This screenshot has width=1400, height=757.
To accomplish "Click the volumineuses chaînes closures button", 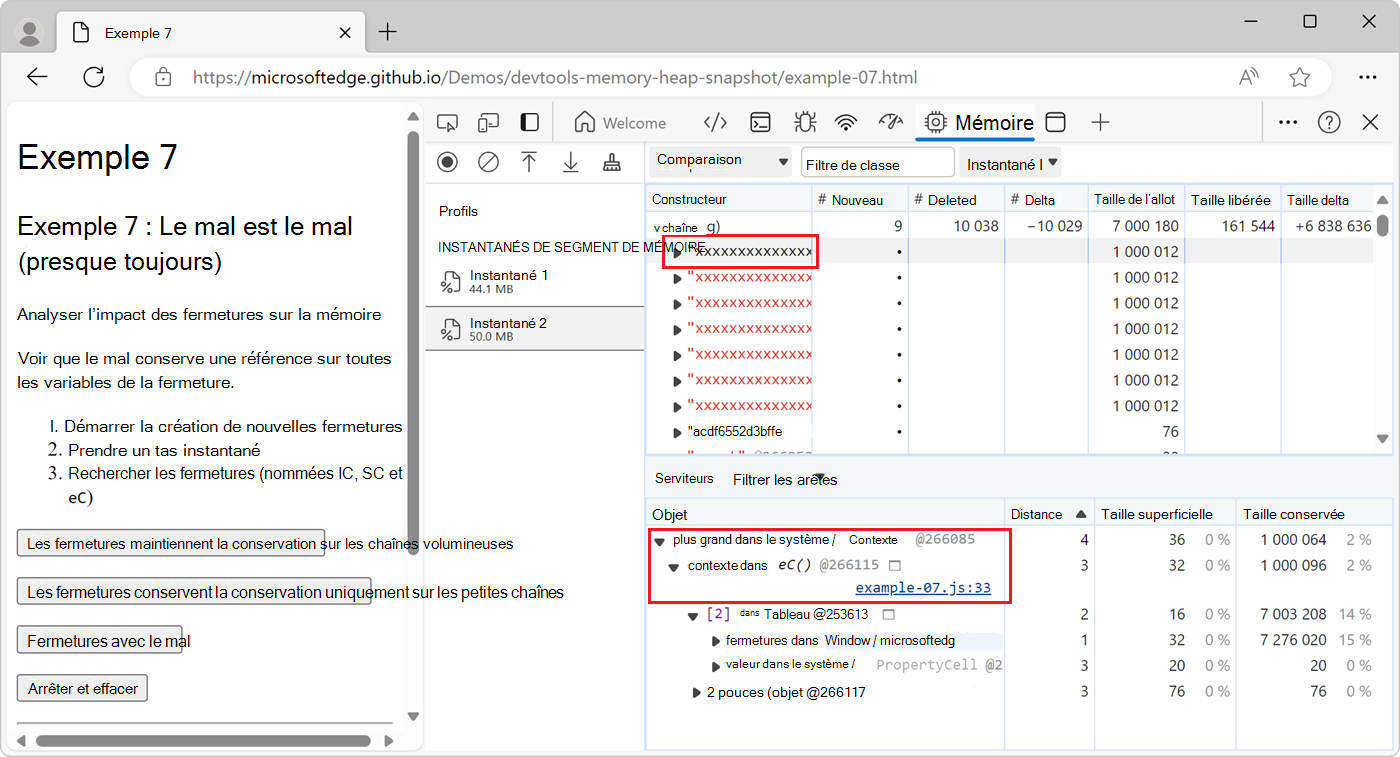I will click(171, 543).
